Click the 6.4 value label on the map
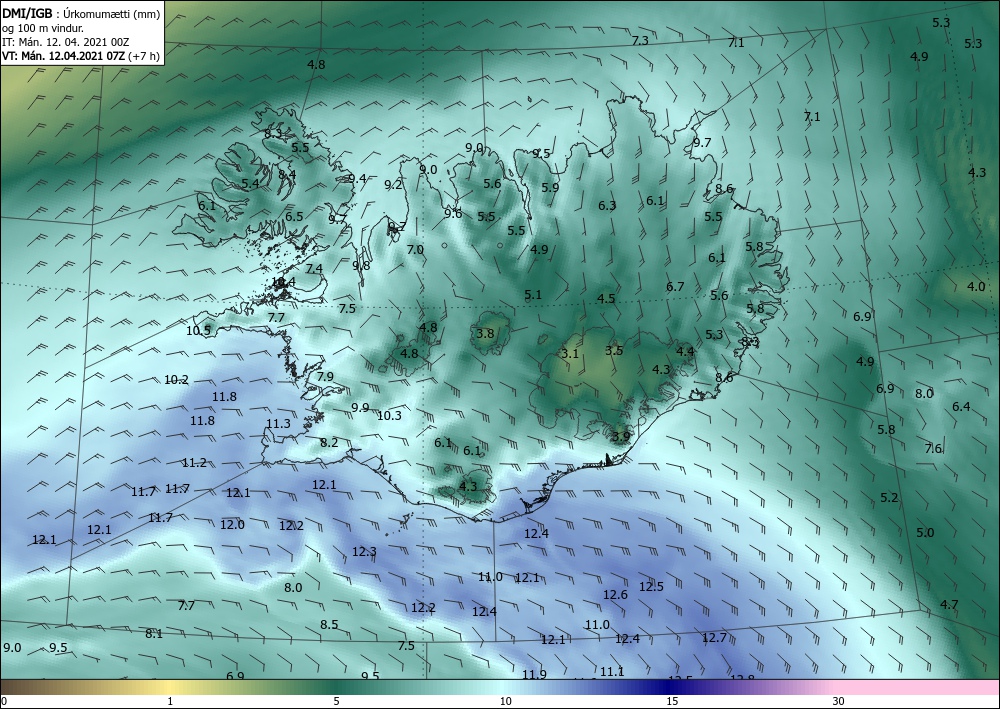 tap(961, 406)
